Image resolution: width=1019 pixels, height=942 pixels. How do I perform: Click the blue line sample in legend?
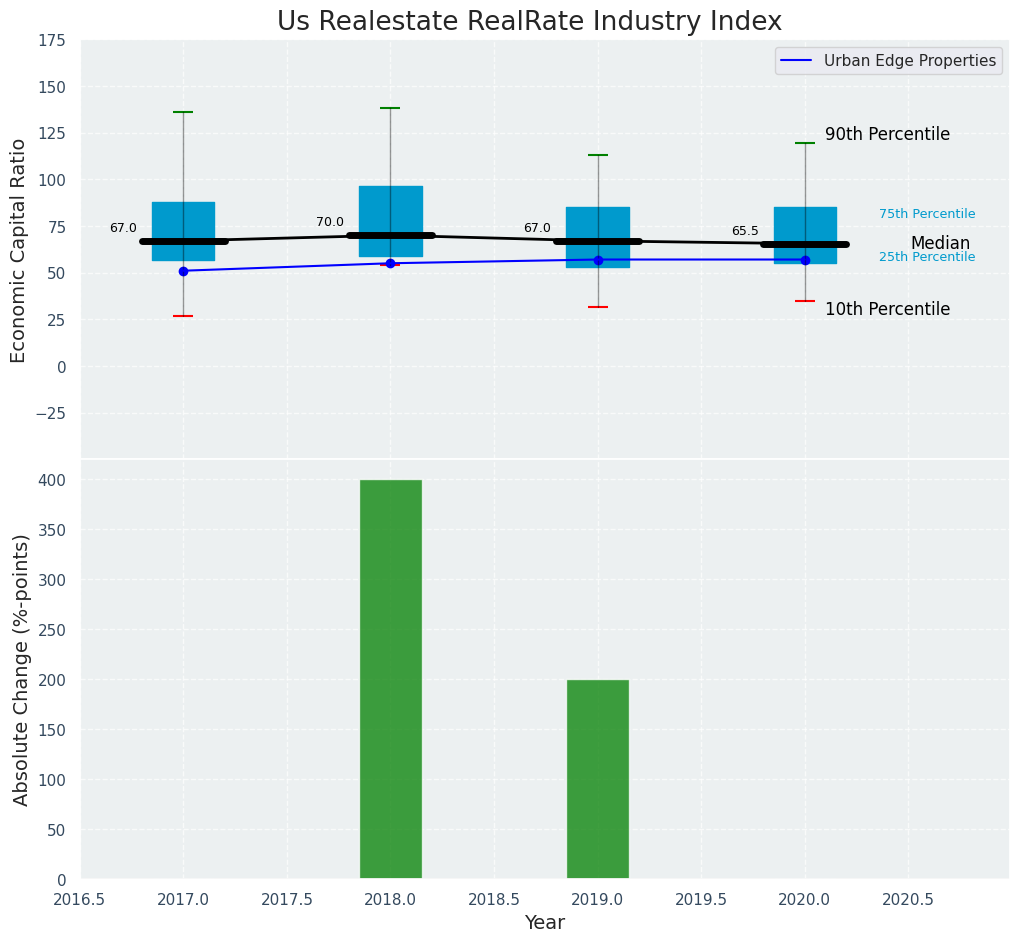(799, 61)
